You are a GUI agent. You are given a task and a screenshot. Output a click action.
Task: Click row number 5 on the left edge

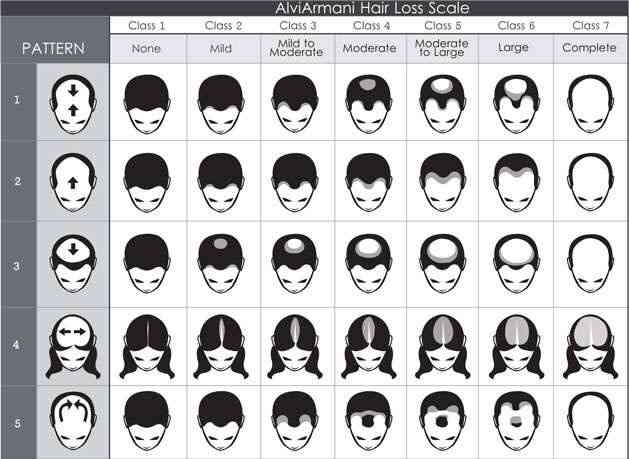coord(17,421)
